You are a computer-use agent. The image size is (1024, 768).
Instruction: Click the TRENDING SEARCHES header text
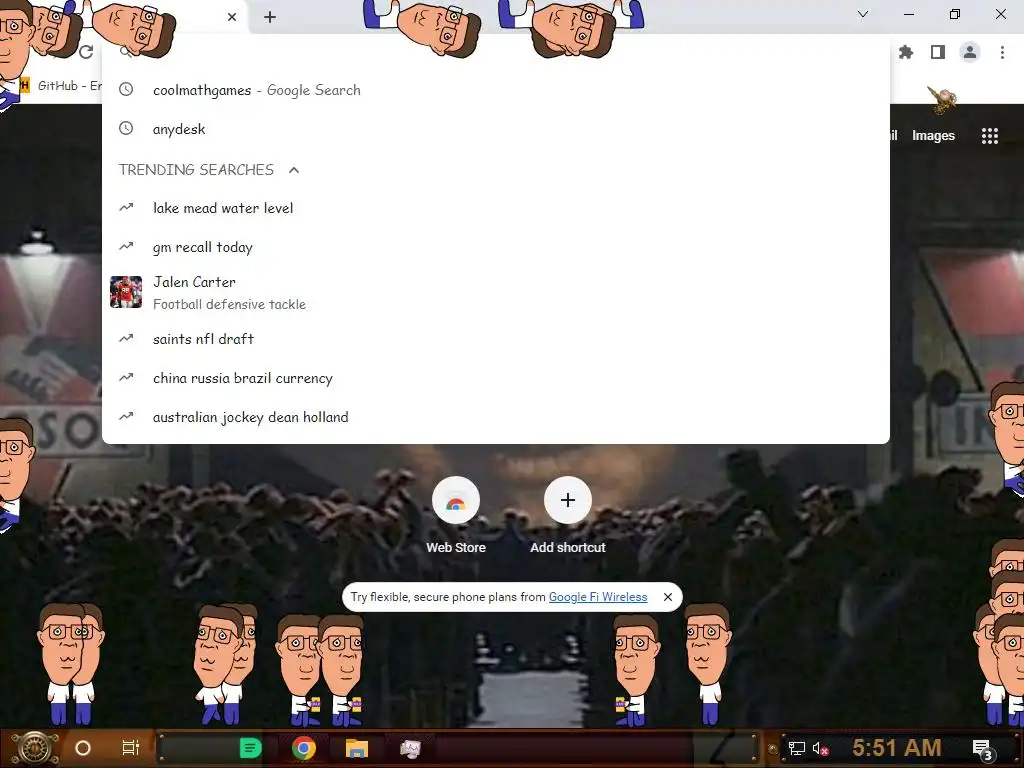[x=196, y=170]
